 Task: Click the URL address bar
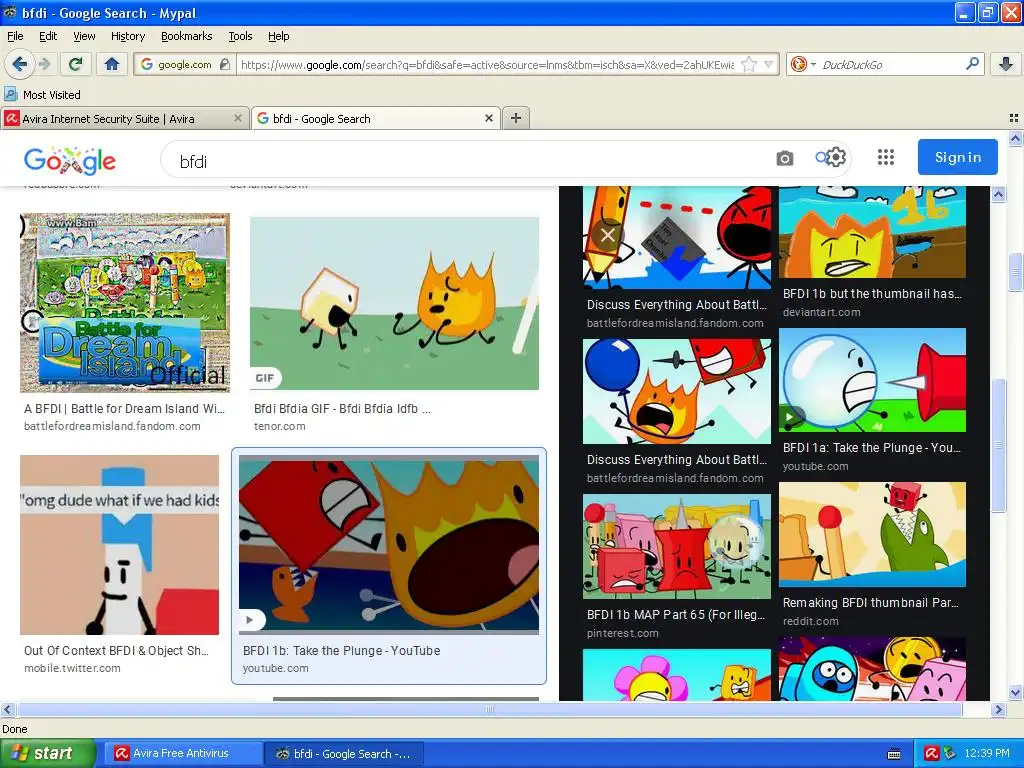(x=487, y=65)
